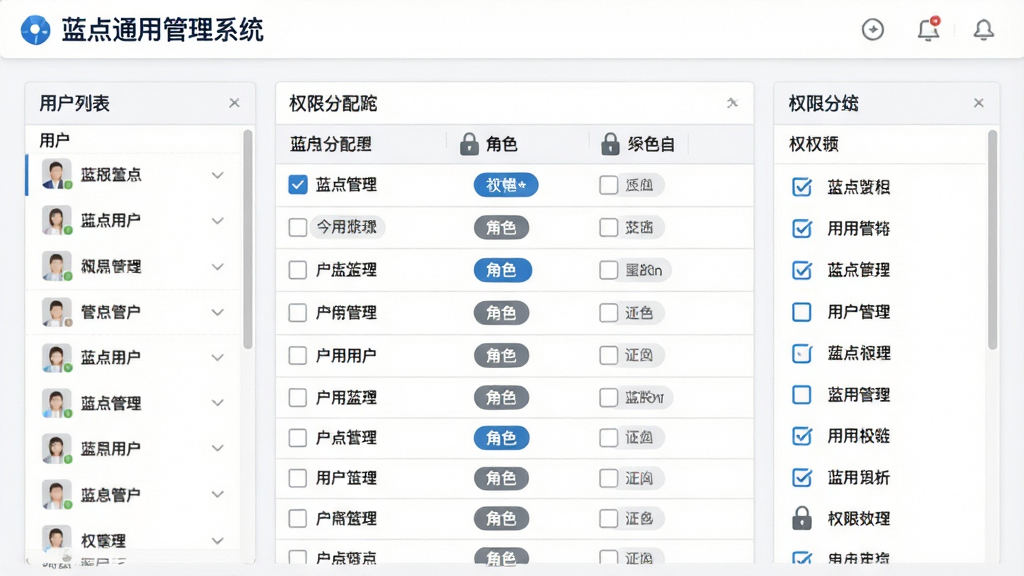Click blue role pill in 蓝点管理 row
The height and width of the screenshot is (576, 1024).
point(506,185)
